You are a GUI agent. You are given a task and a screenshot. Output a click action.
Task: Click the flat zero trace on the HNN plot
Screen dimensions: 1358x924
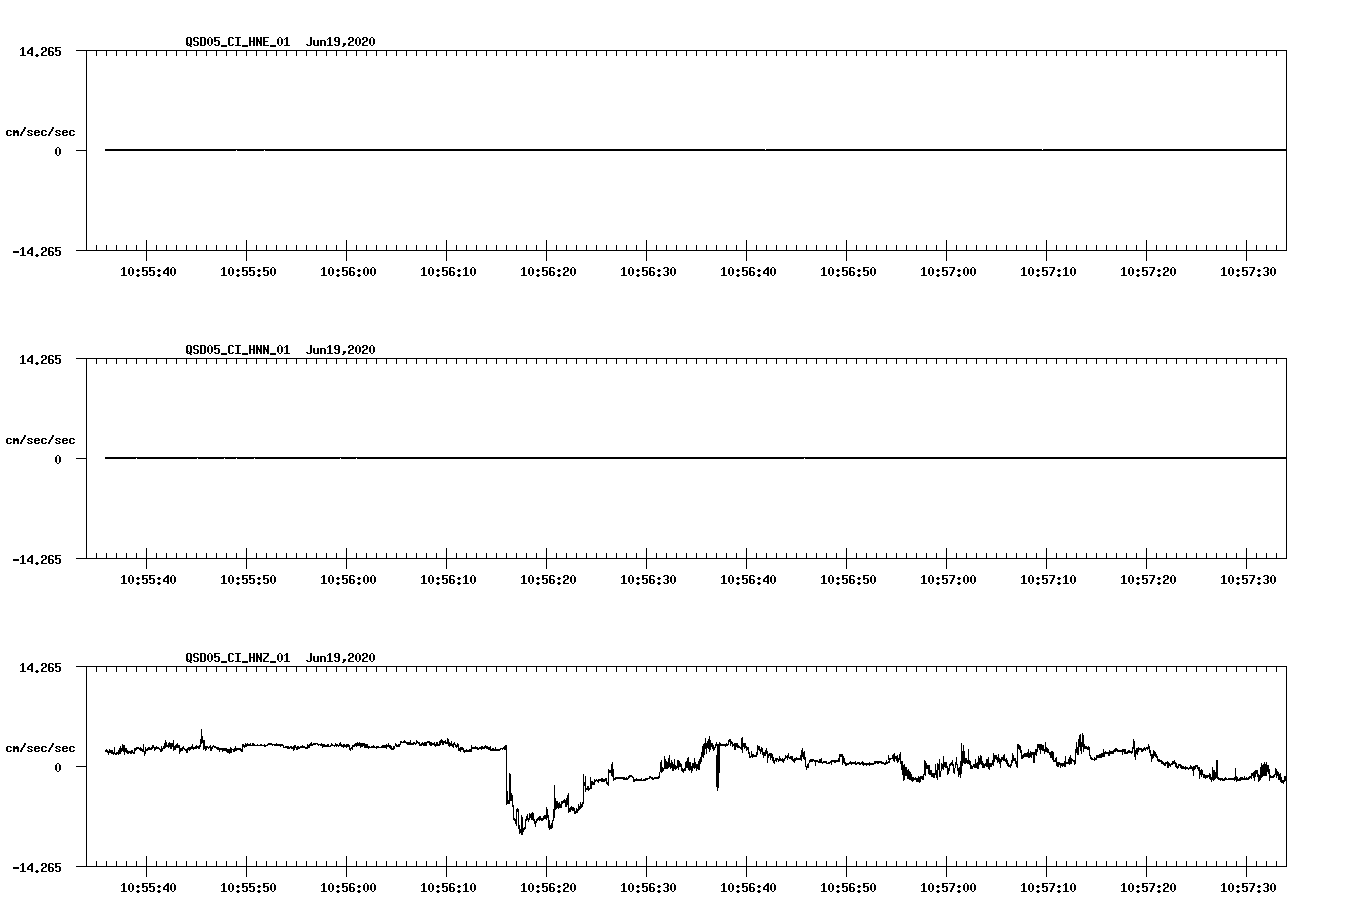695,458
